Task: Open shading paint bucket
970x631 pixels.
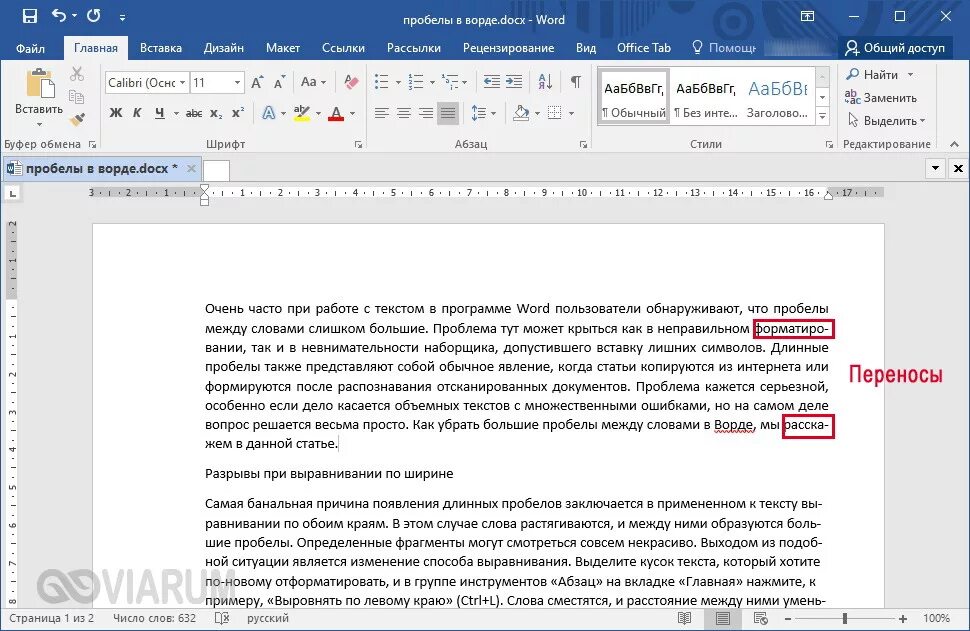Action: [521, 113]
